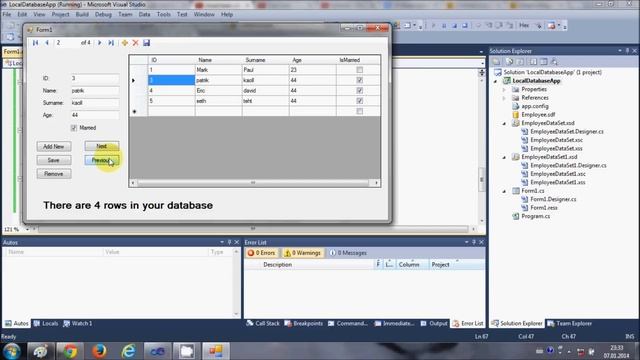Open Internet Explorer from the taskbar

pos(129,351)
